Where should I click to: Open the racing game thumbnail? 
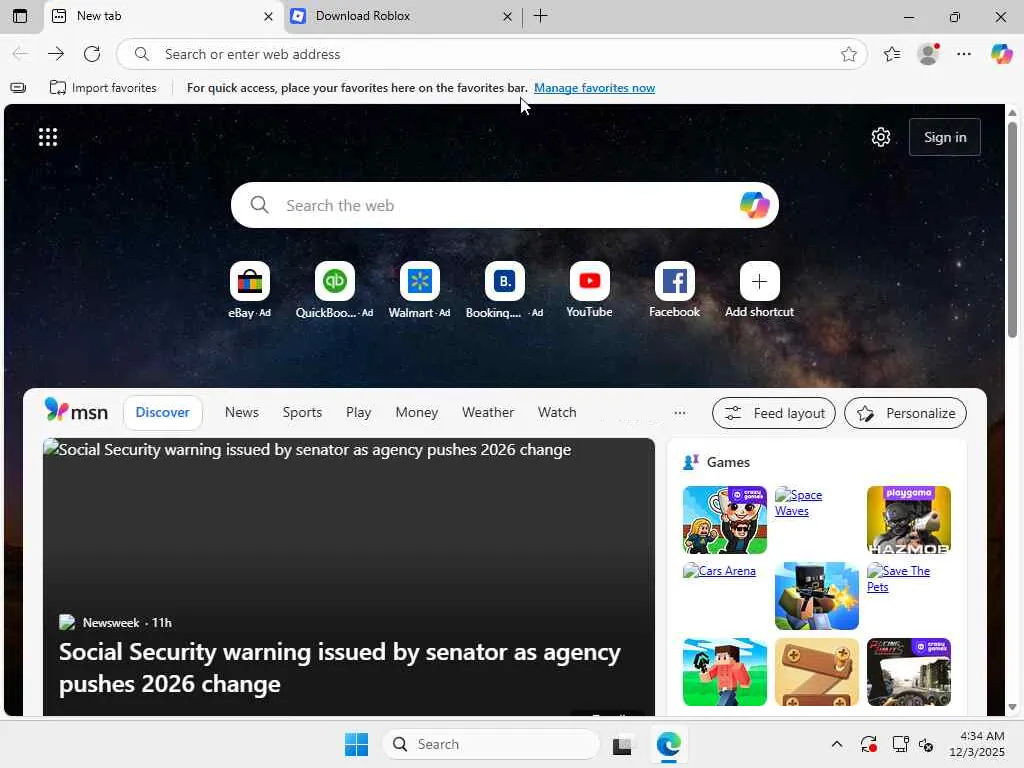tap(908, 672)
